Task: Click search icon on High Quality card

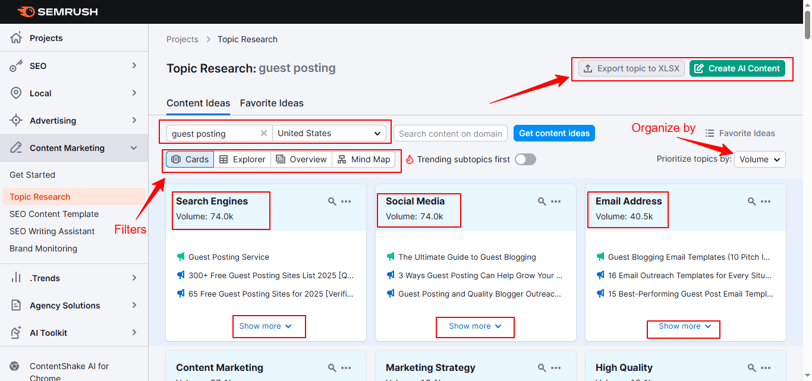Action: tap(751, 368)
